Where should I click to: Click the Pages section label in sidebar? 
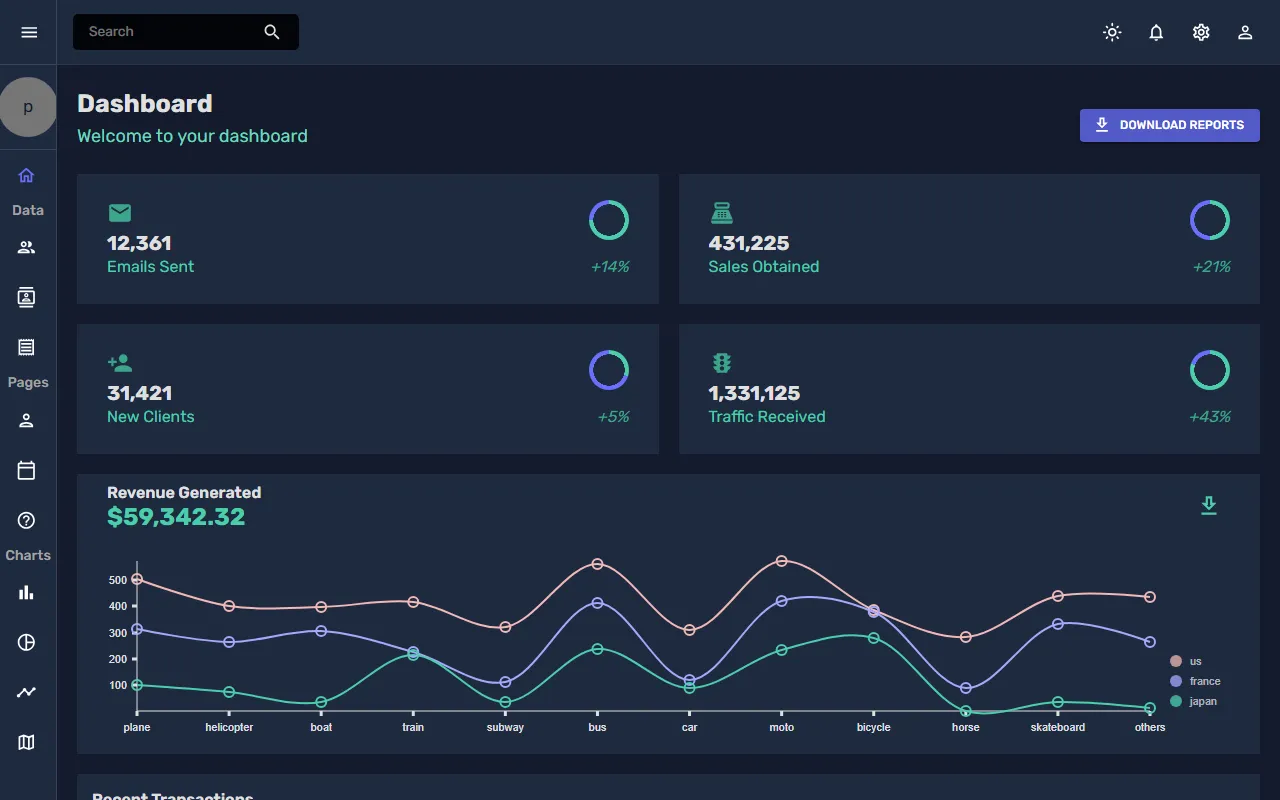point(28,383)
